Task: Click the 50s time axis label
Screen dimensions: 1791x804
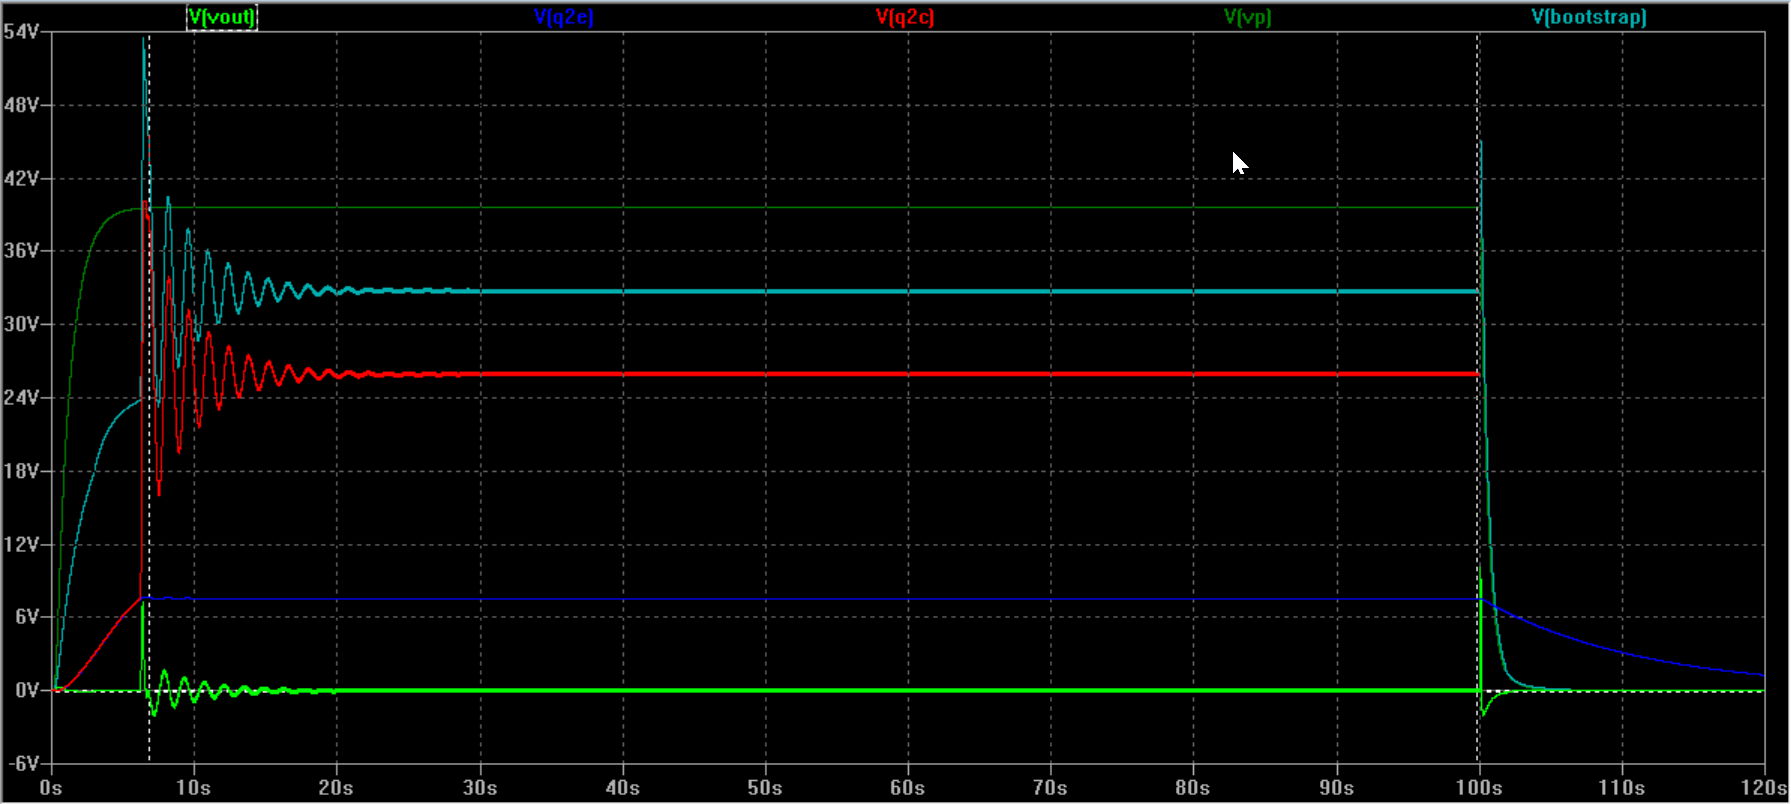Action: coord(765,788)
